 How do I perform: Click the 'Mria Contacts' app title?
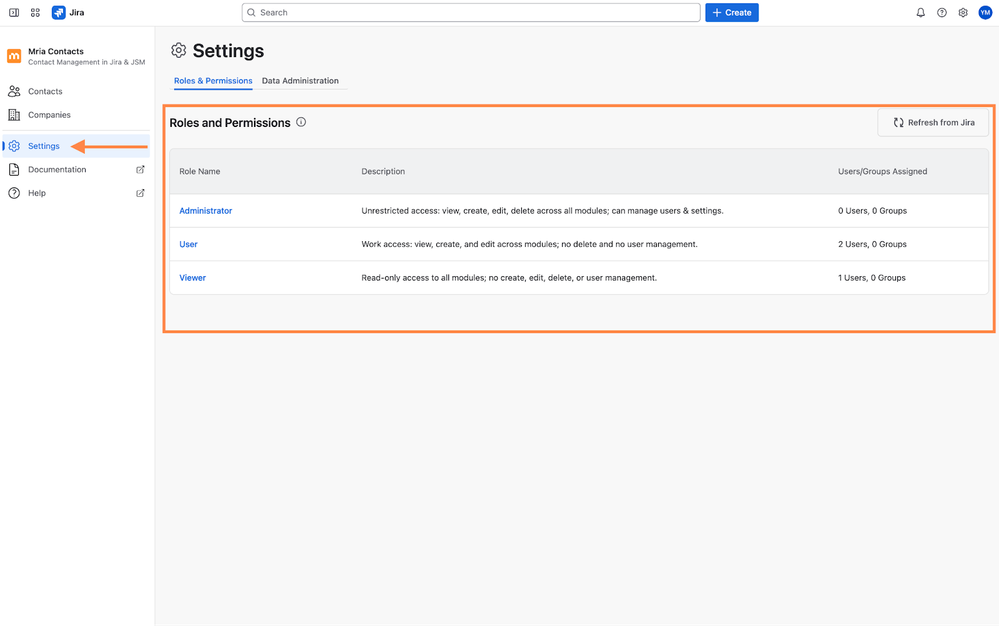click(x=55, y=51)
